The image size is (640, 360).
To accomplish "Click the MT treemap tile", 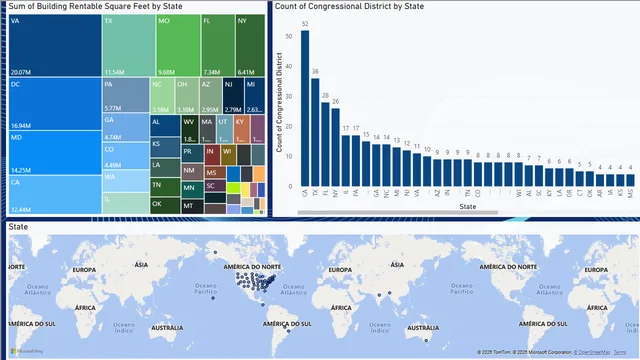I will [x=192, y=207].
